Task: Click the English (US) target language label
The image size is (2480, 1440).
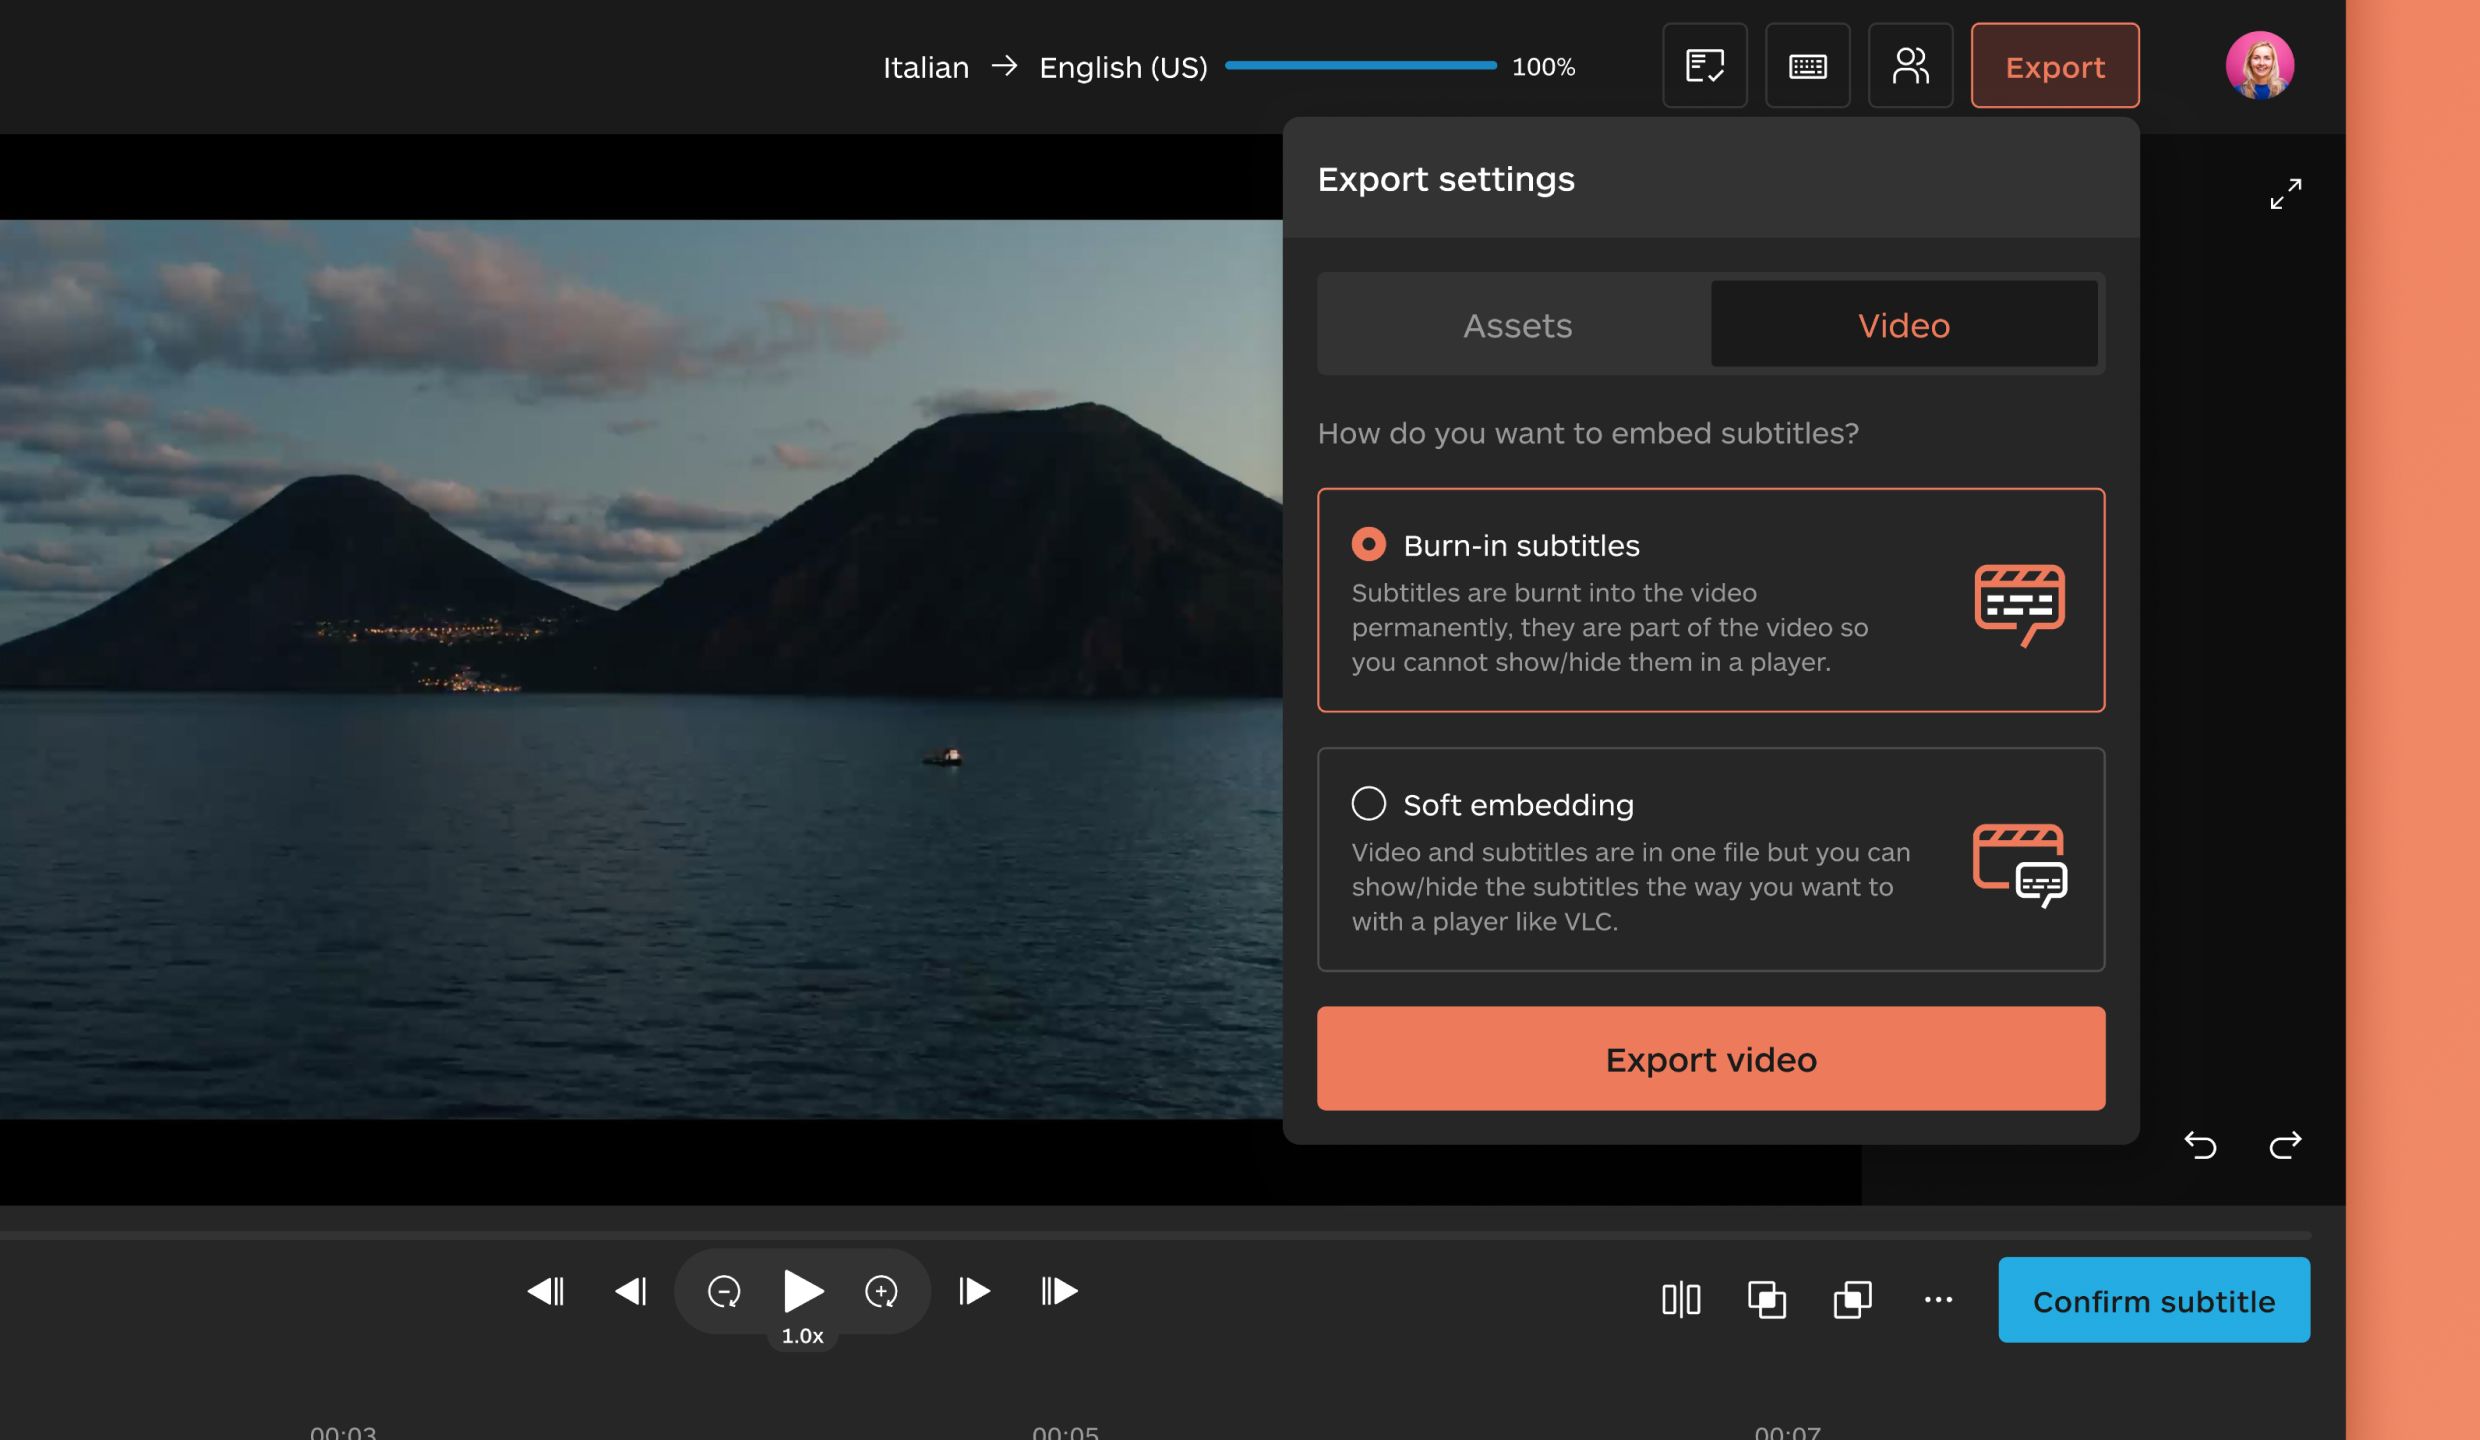Action: tap(1123, 67)
